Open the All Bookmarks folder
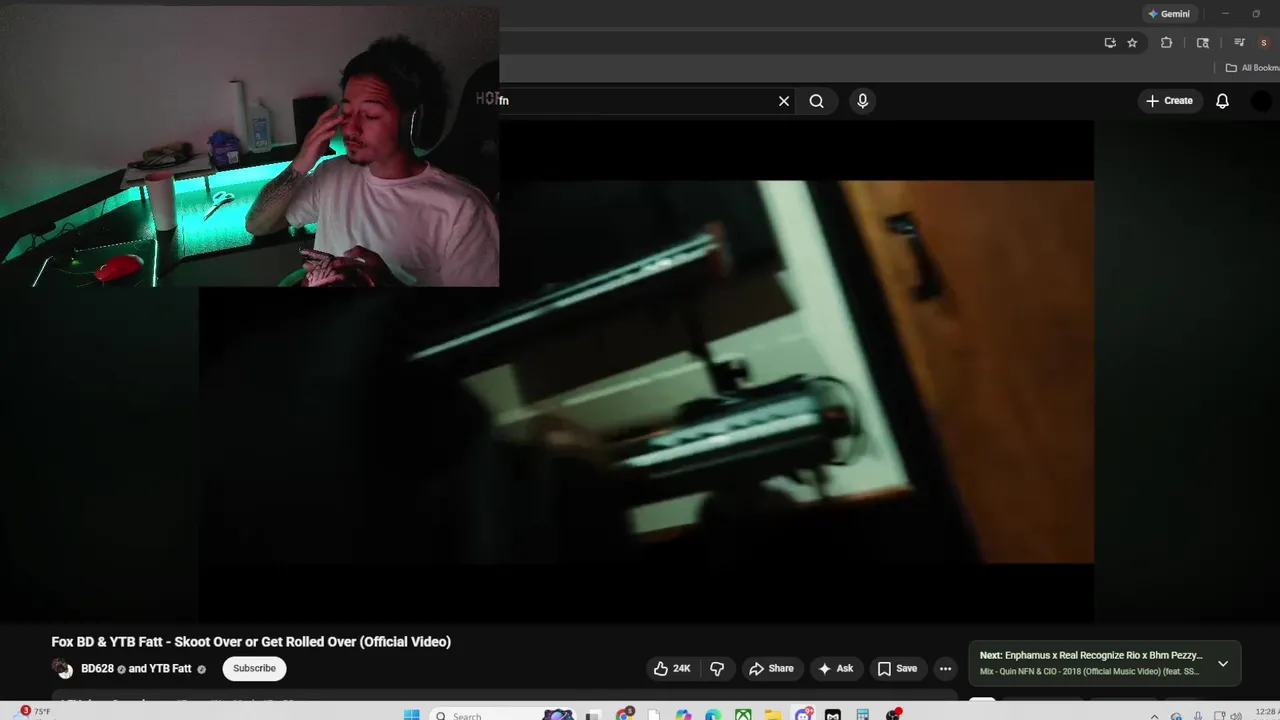1280x720 pixels. (x=1253, y=68)
